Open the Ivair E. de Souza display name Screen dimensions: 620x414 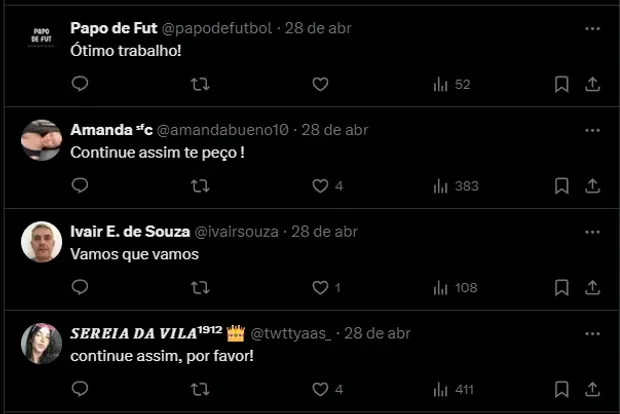130,231
